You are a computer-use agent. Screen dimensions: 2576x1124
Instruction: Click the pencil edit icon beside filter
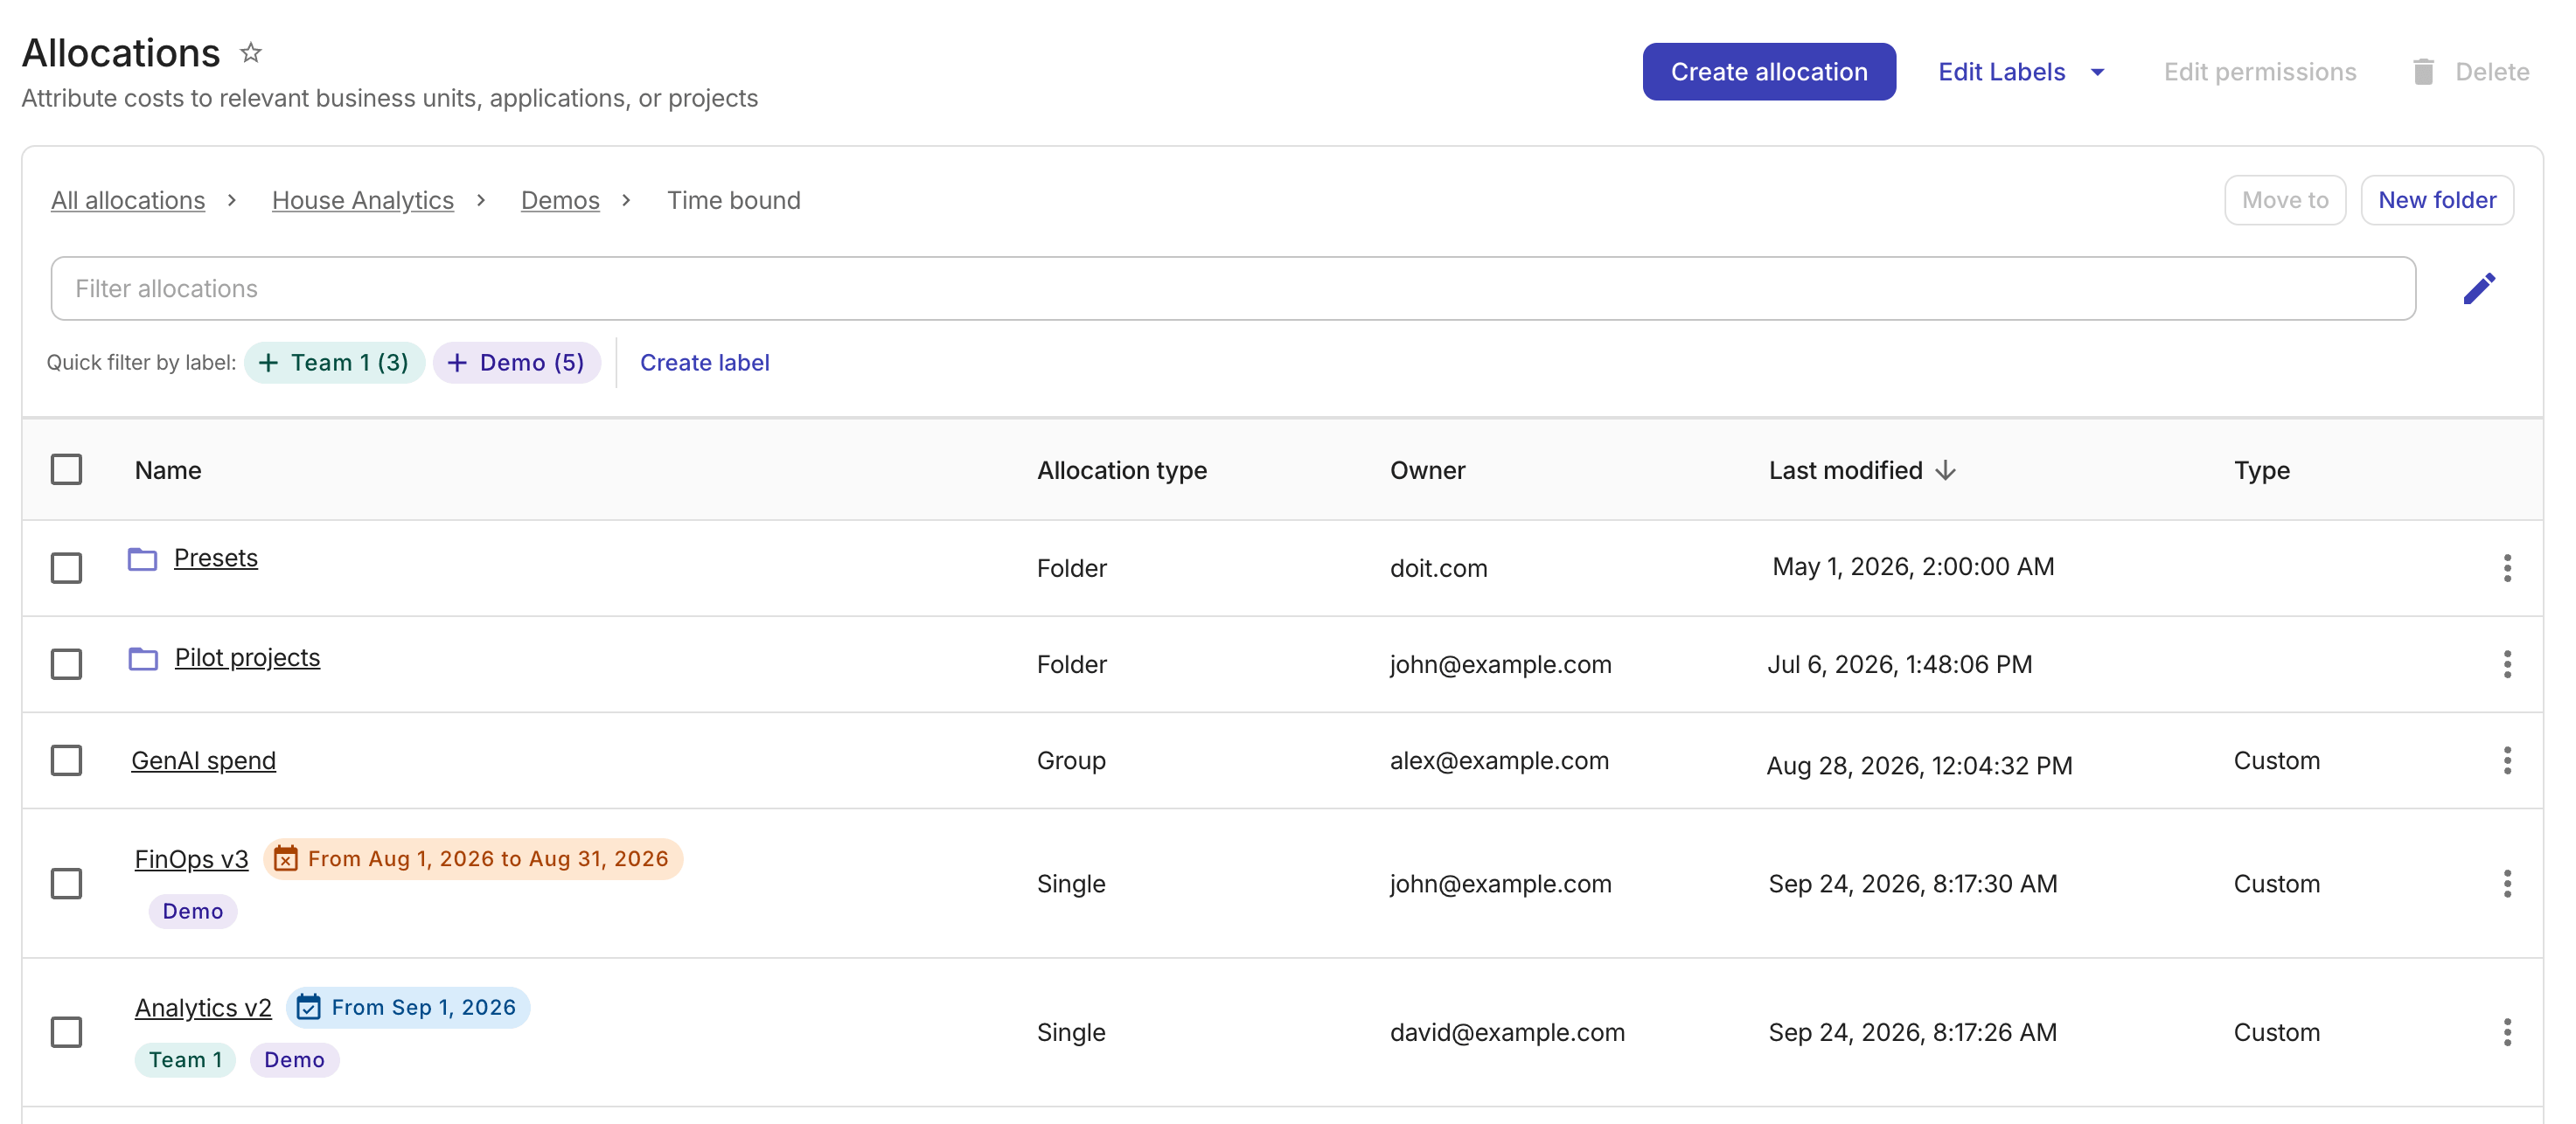point(2478,289)
